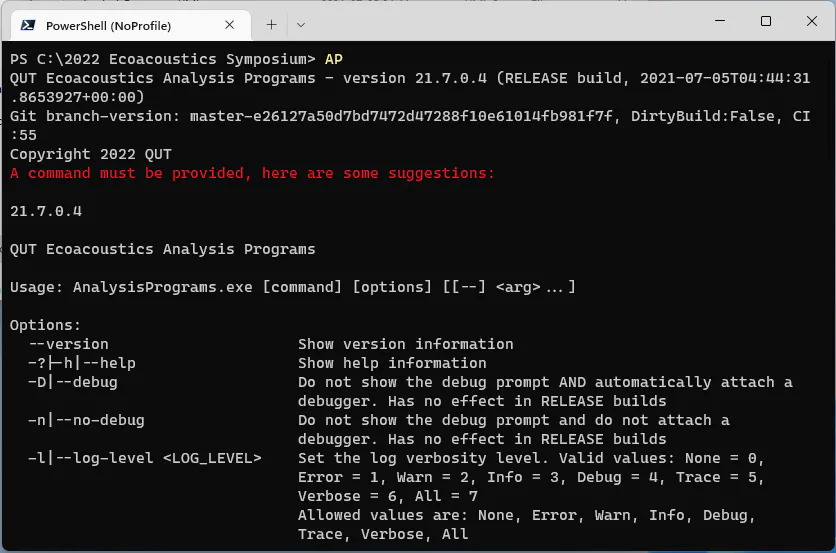This screenshot has height=553, width=836.
Task: Click the --version option text
Action: 68,344
